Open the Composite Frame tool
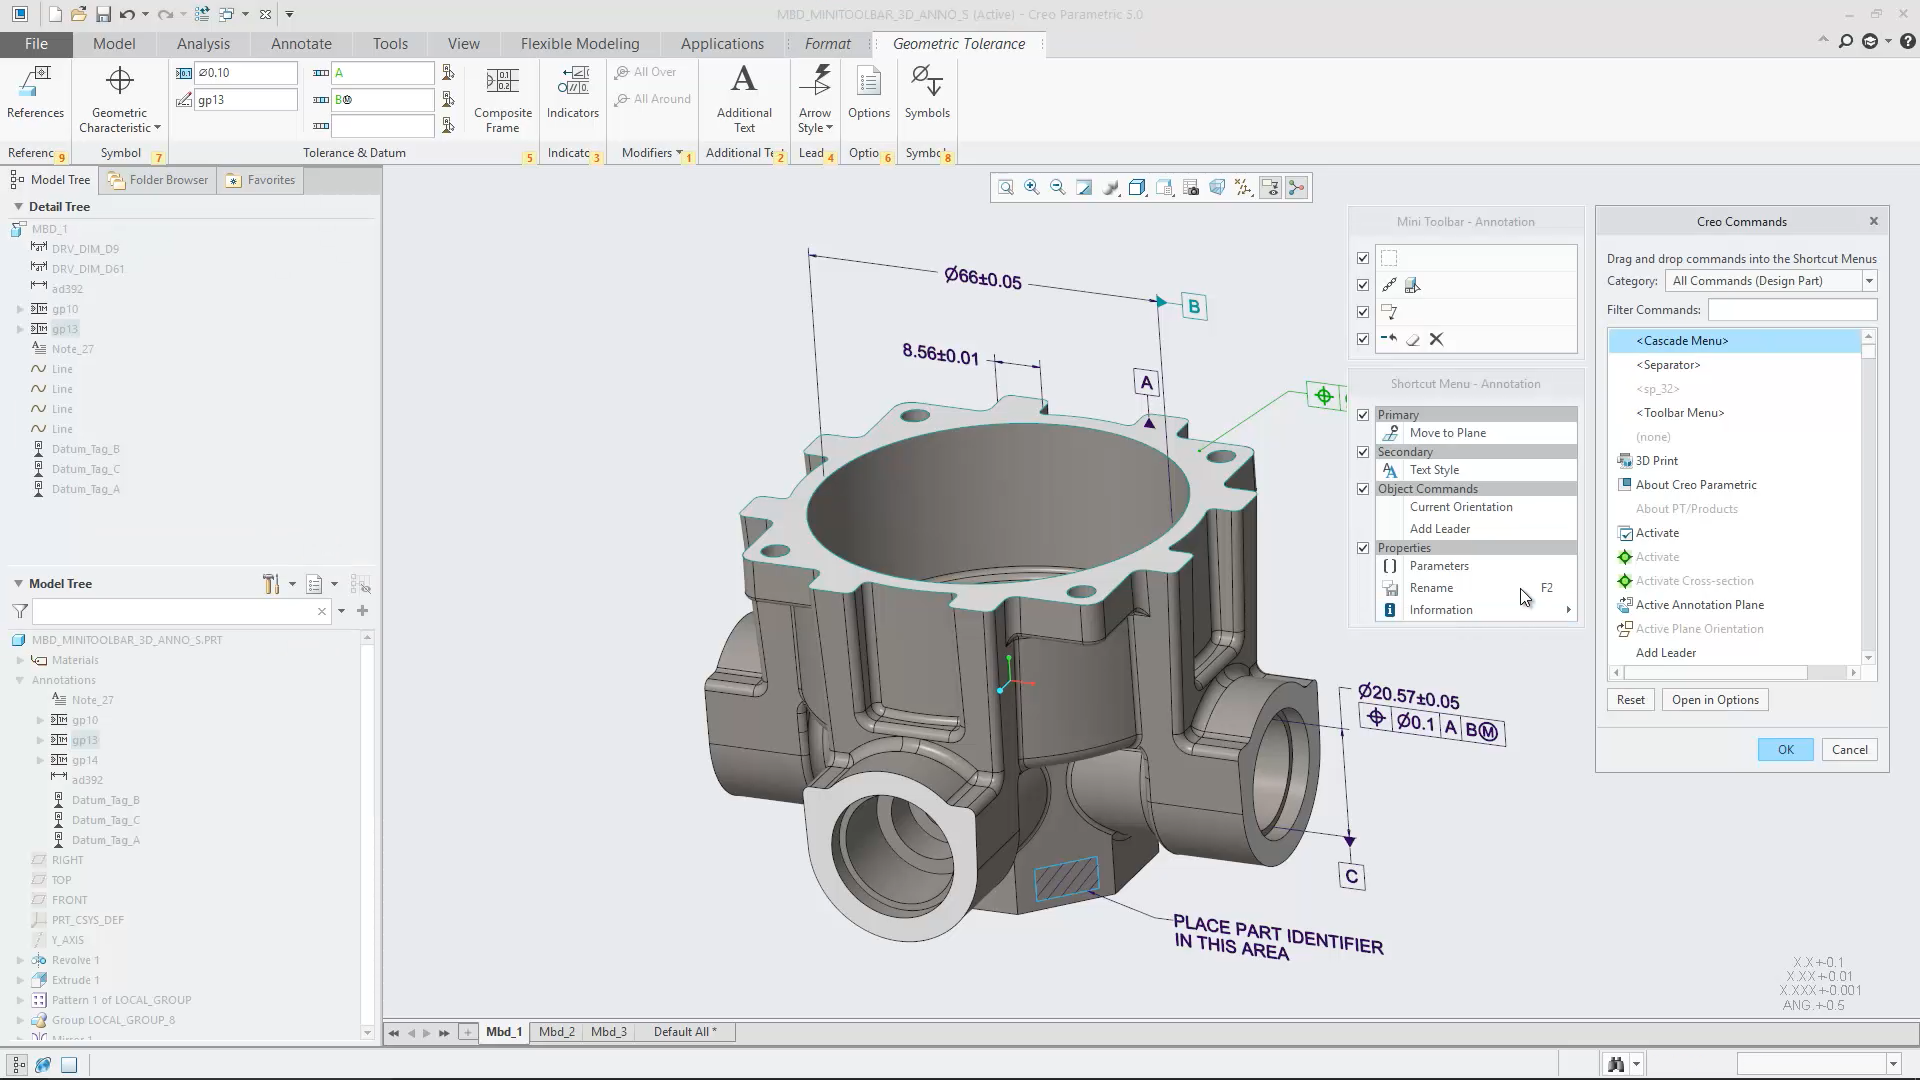This screenshot has width=1920, height=1080. coord(502,100)
